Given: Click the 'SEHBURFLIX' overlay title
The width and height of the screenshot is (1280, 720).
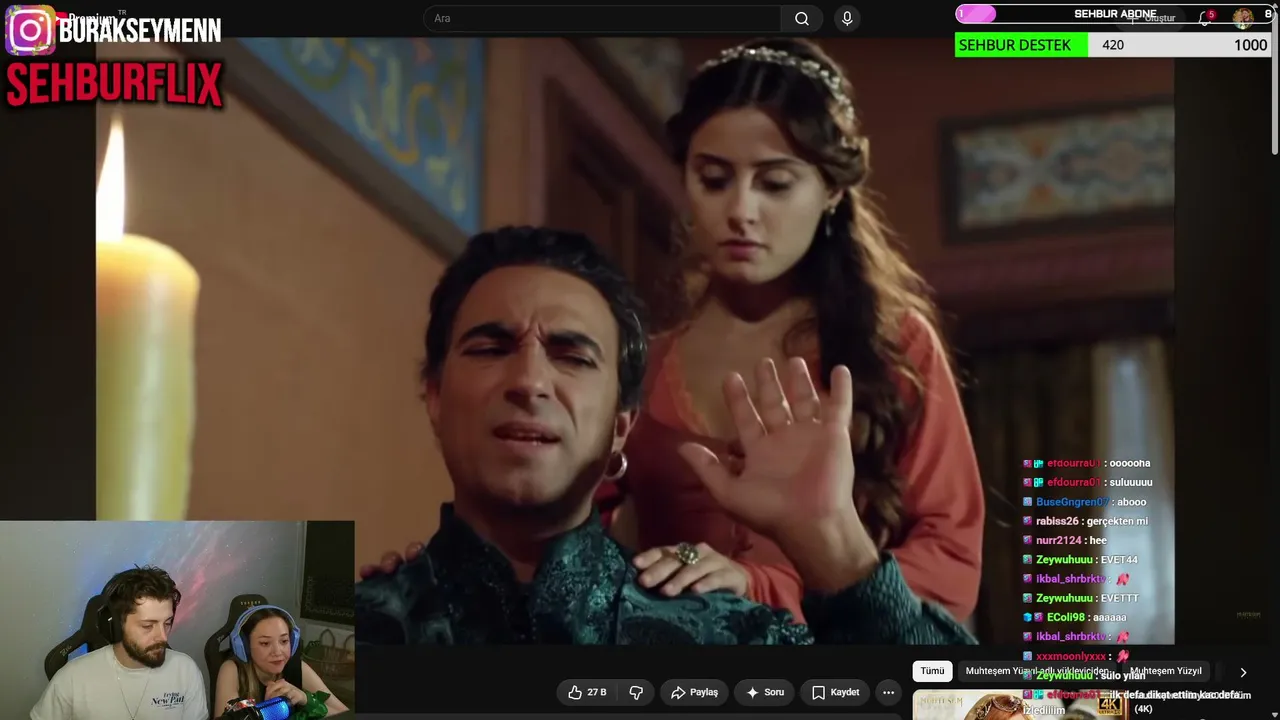Looking at the screenshot, I should pos(114,86).
